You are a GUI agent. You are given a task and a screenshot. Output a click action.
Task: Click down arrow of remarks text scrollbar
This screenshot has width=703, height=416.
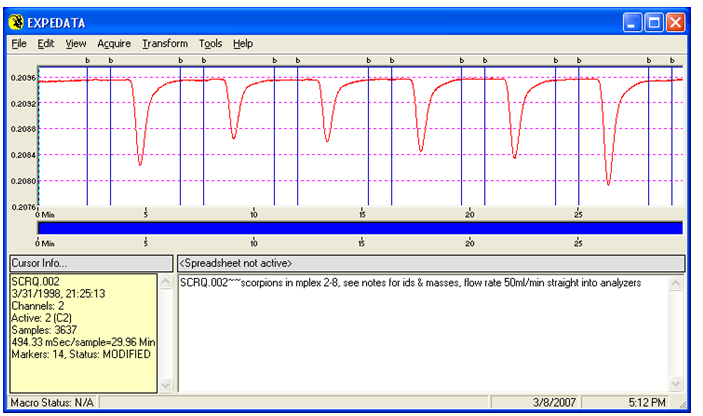pyautogui.click(x=675, y=383)
